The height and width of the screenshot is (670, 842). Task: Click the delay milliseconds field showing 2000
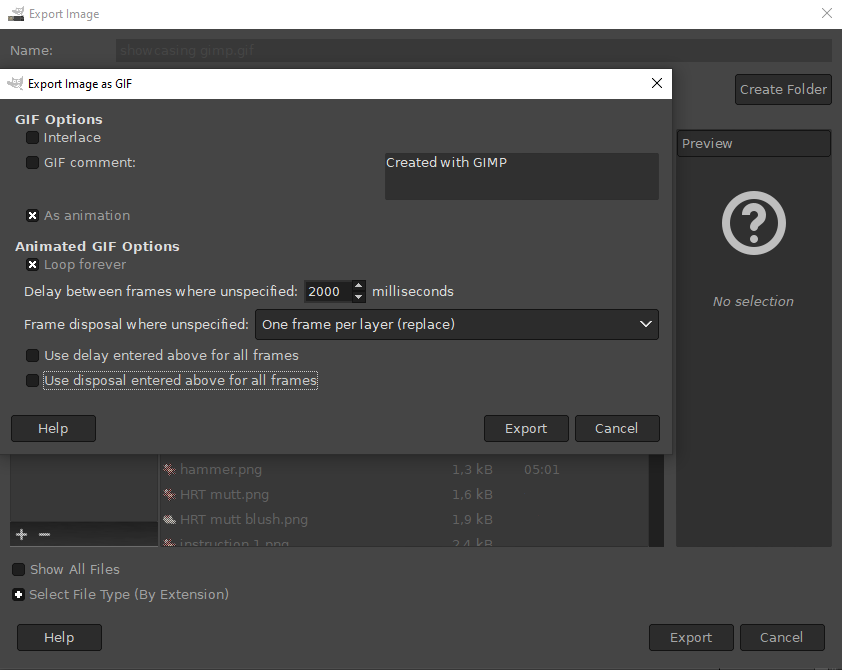pos(328,292)
